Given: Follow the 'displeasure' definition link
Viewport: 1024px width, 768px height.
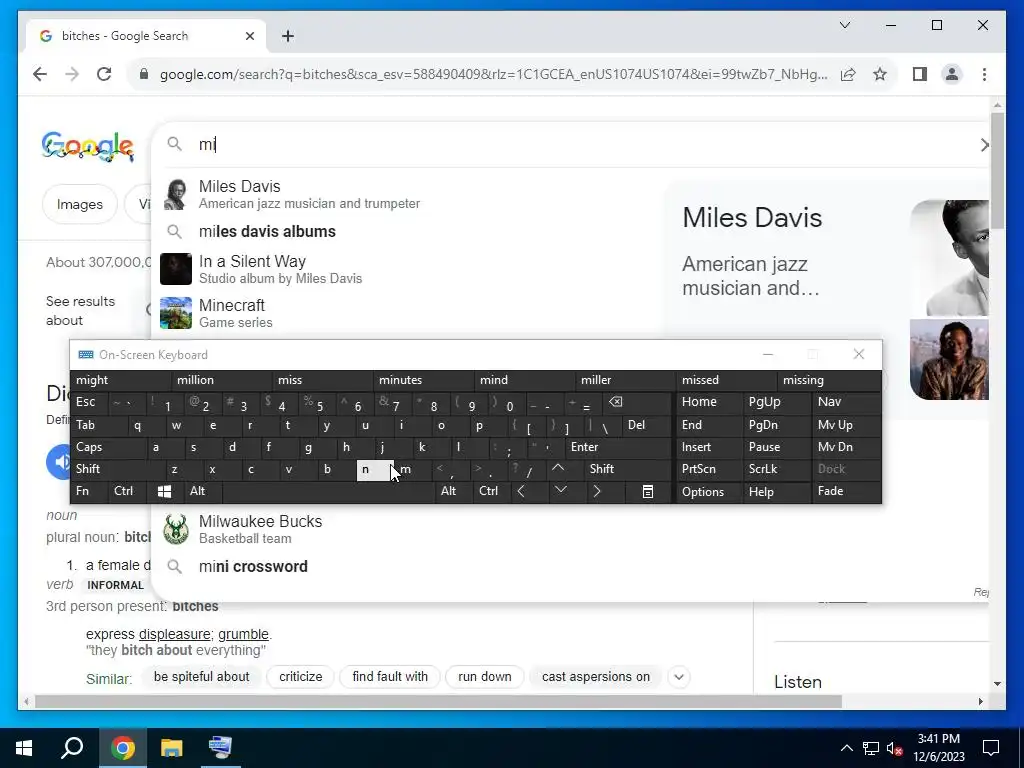Looking at the screenshot, I should point(174,634).
